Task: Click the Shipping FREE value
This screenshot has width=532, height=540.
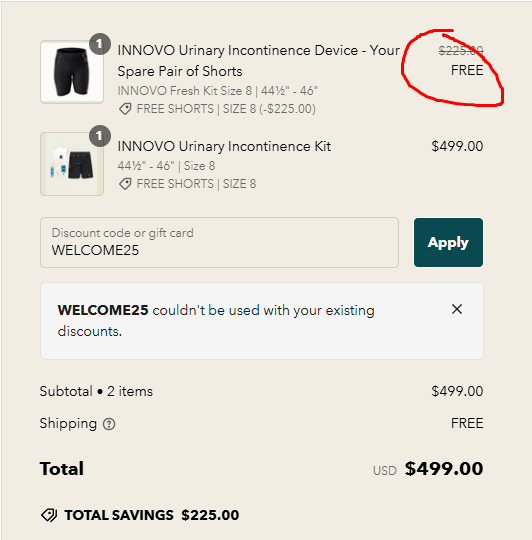Action: click(x=467, y=423)
